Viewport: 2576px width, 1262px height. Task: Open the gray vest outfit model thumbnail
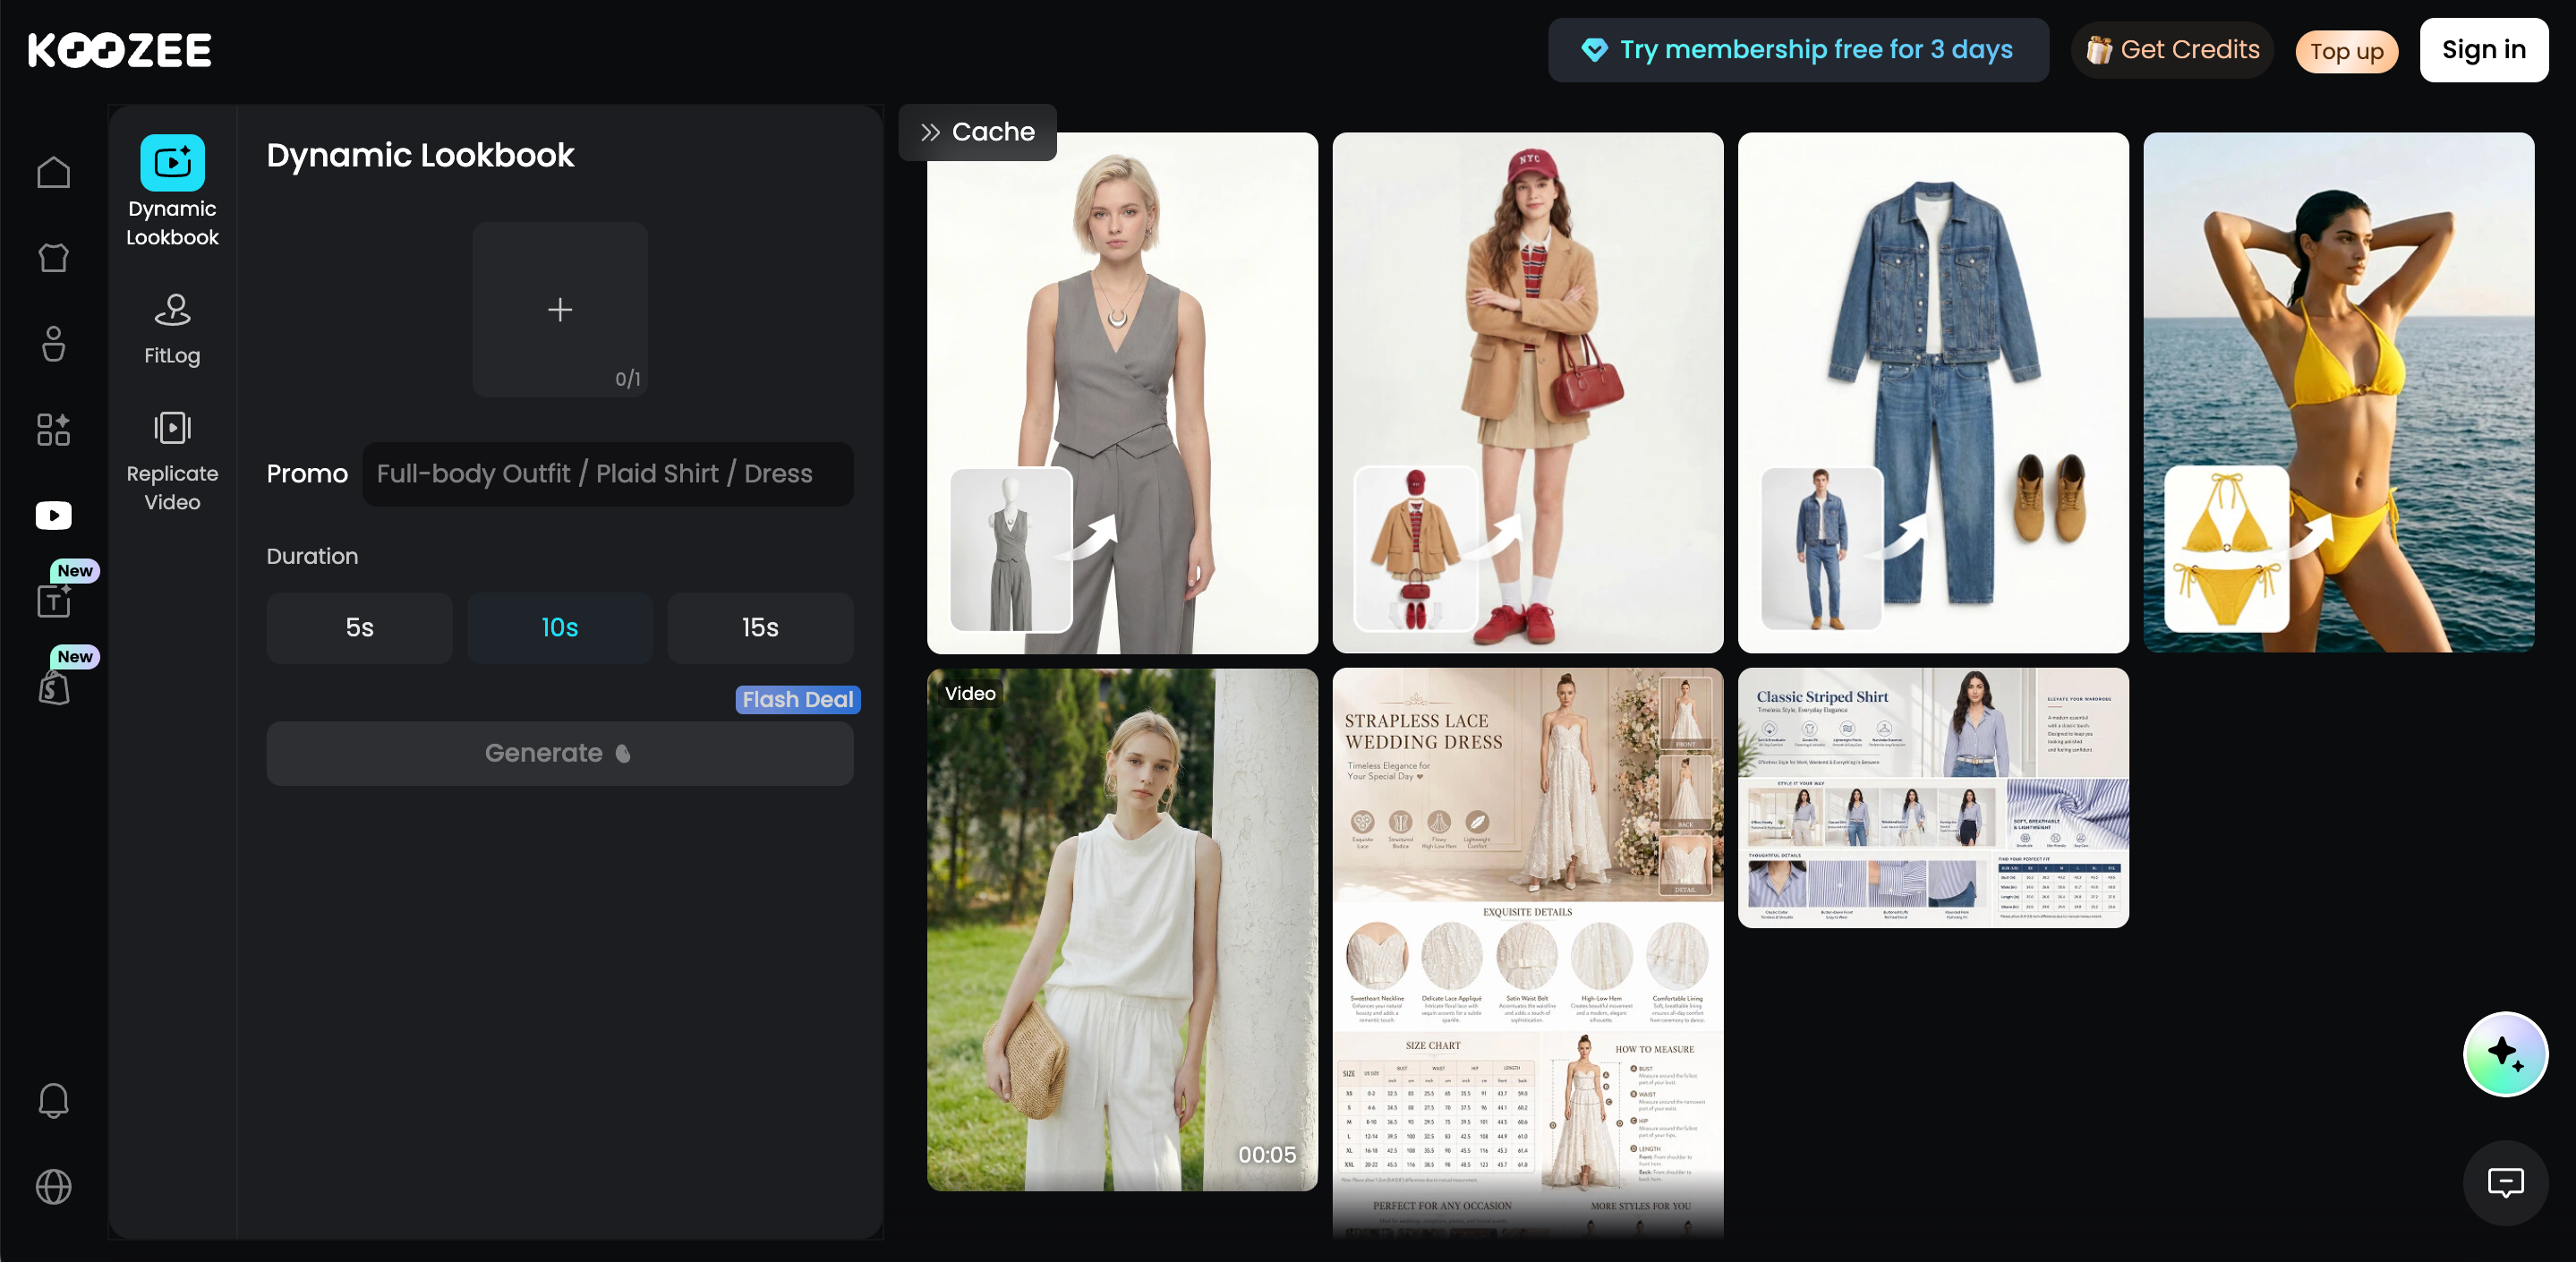point(1122,393)
